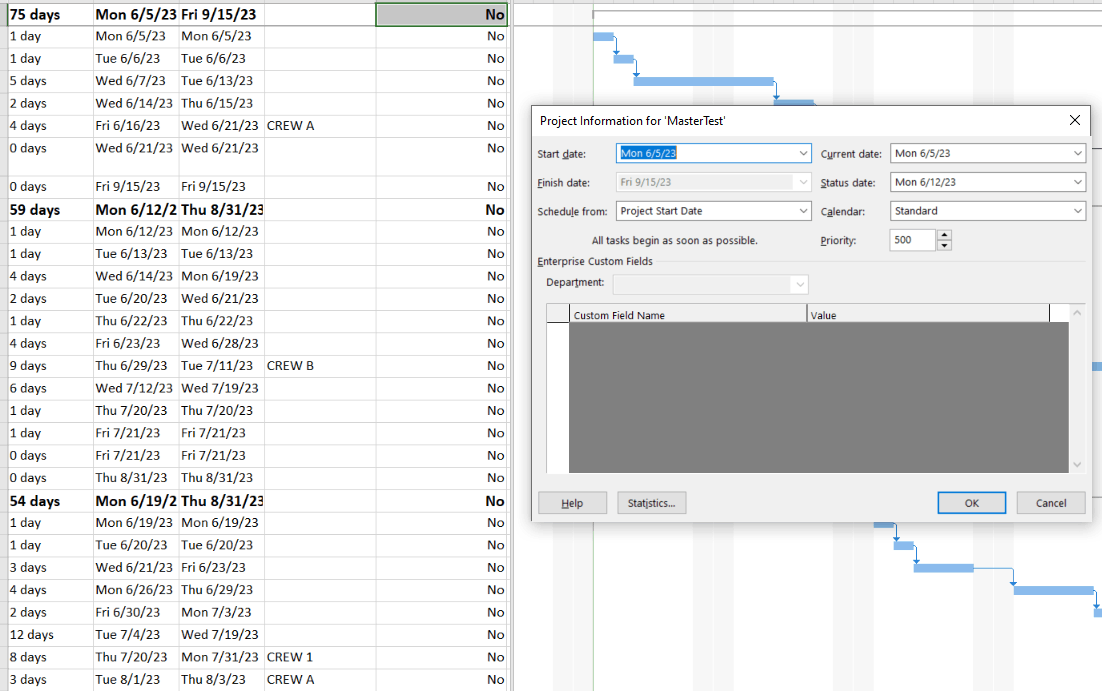The height and width of the screenshot is (691, 1102).
Task: Click the Cancel button
Action: [1050, 503]
